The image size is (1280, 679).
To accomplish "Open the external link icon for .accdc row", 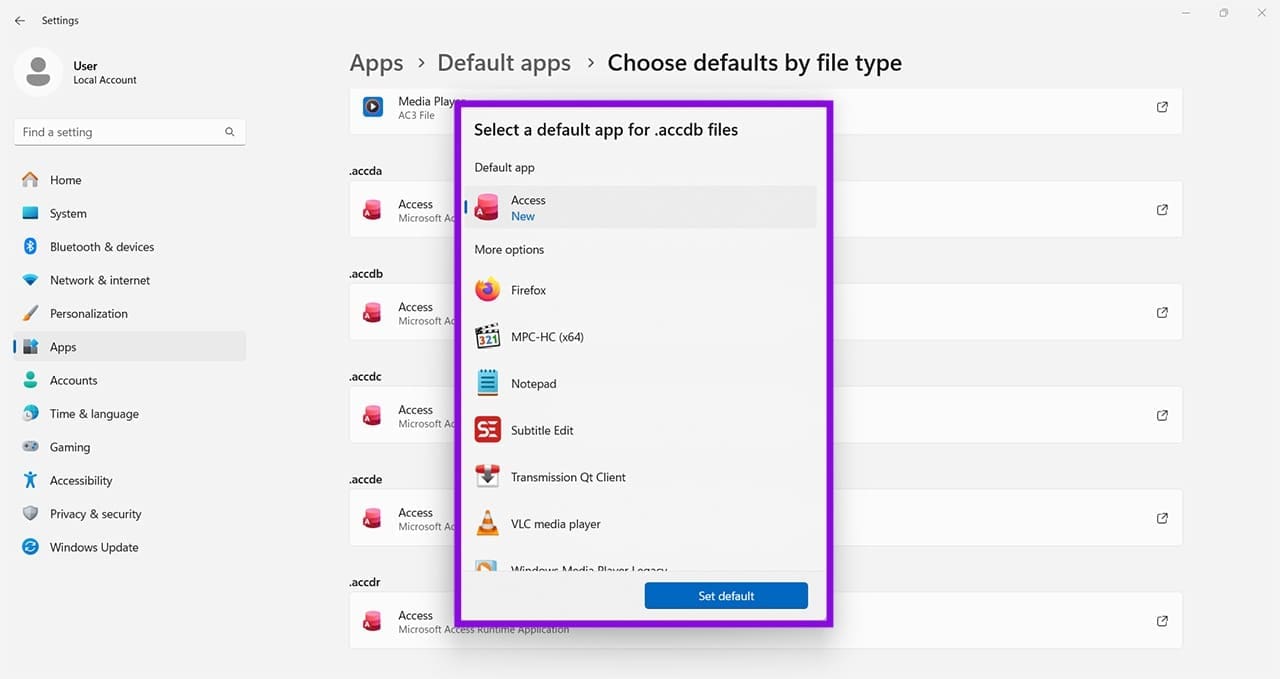I will click(1162, 415).
